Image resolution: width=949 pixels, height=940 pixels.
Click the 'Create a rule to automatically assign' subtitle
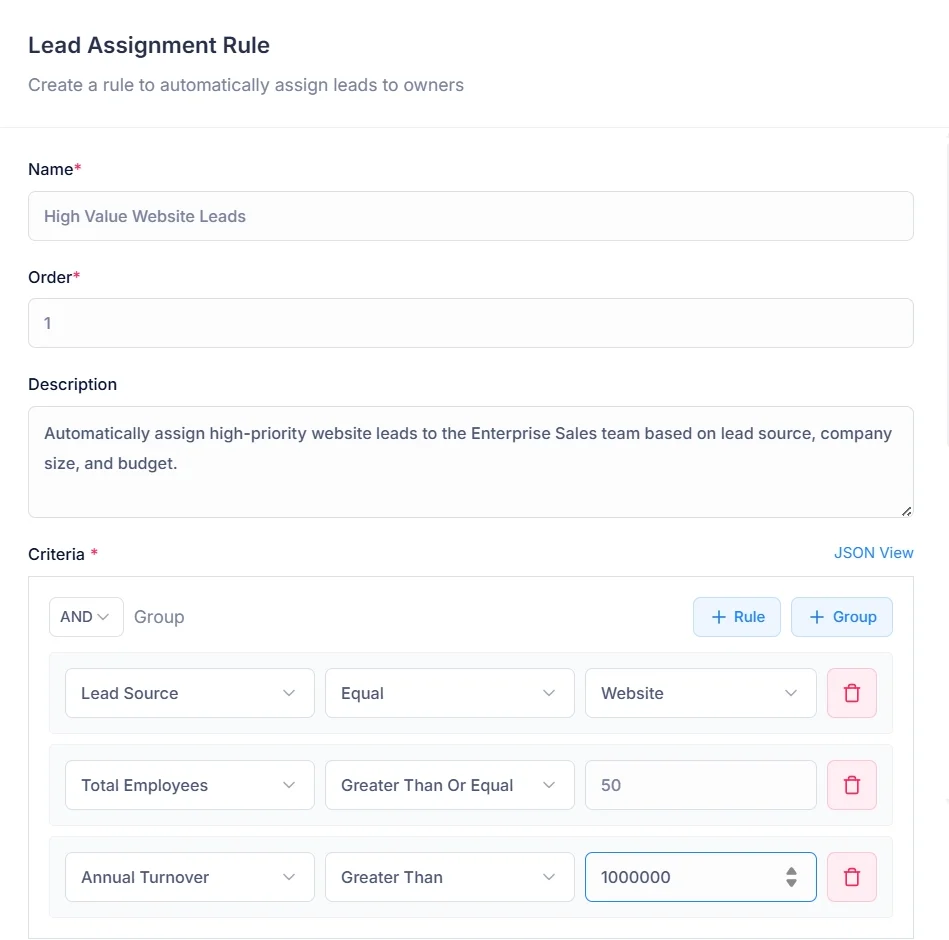click(246, 85)
